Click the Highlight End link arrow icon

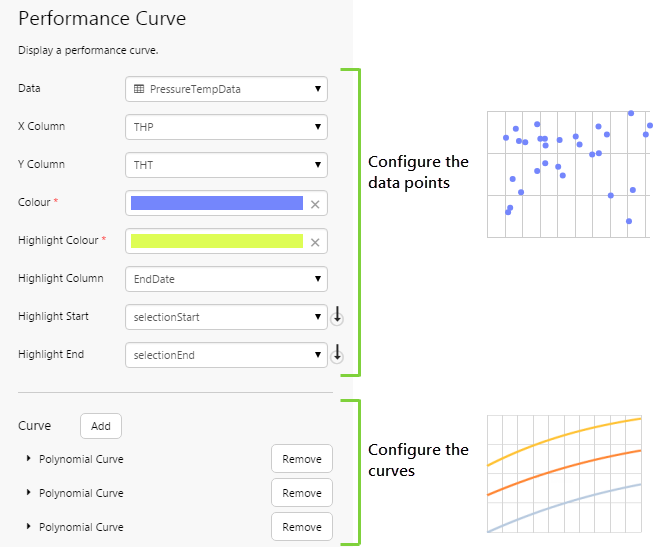point(338,354)
